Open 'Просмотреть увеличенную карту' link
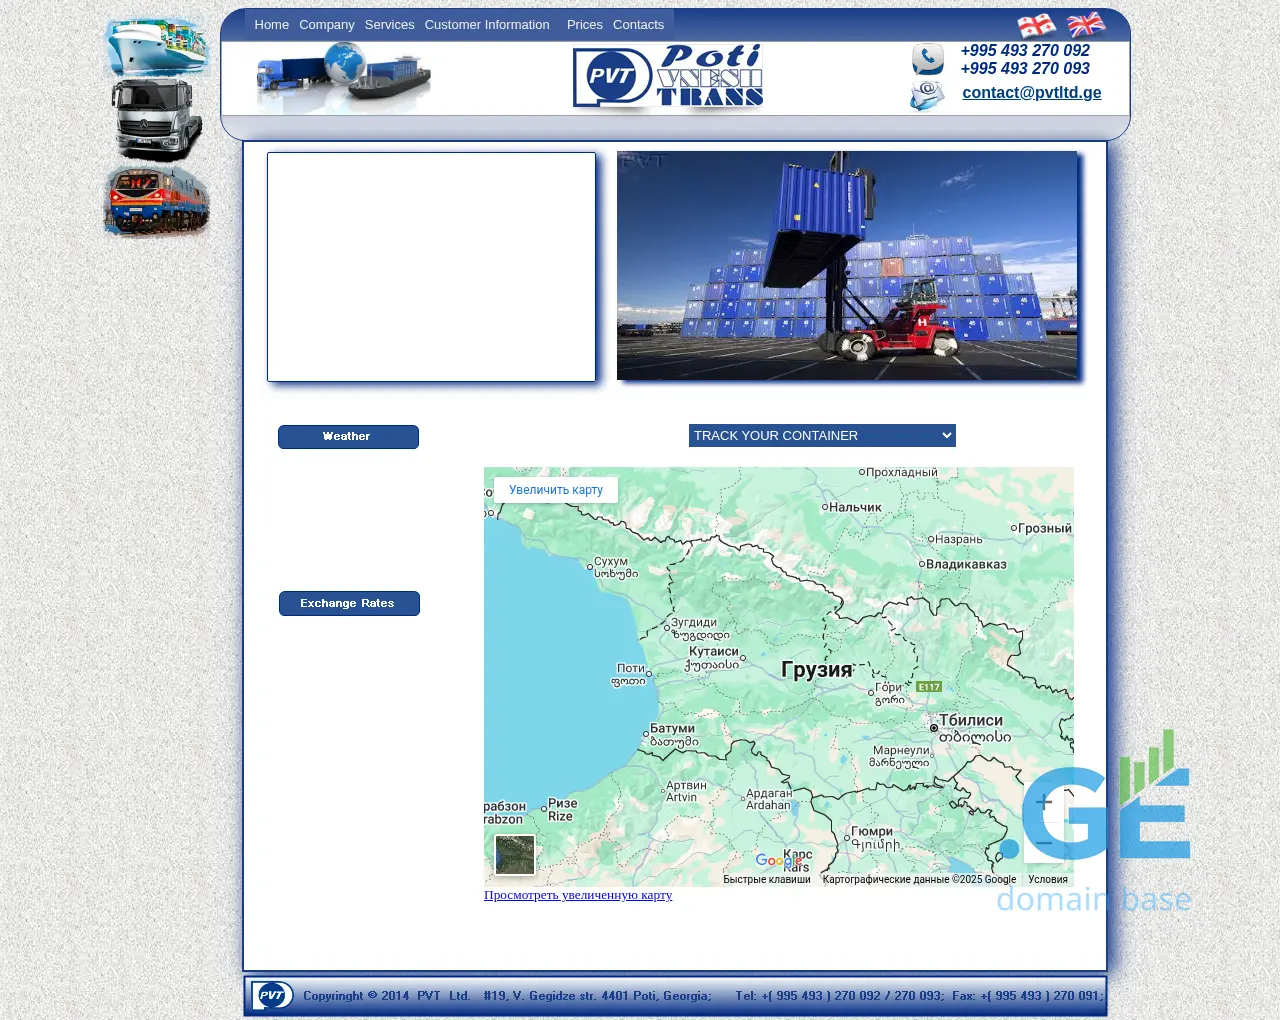 (578, 895)
